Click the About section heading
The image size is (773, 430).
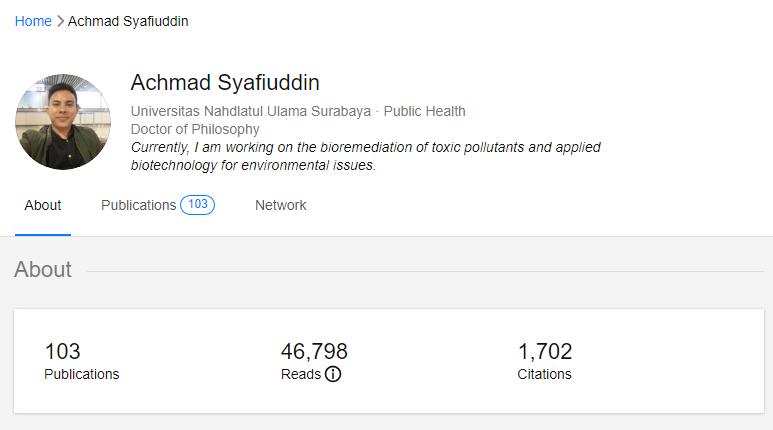(x=43, y=270)
